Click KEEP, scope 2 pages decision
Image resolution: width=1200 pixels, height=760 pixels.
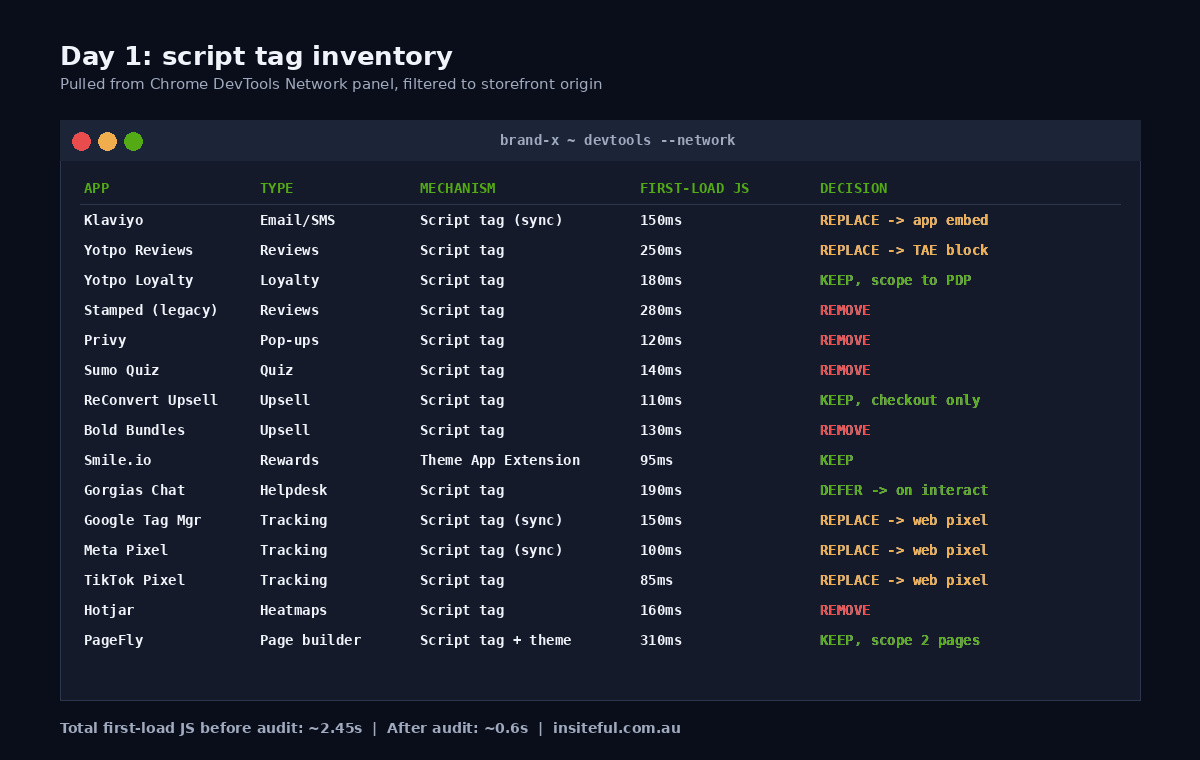900,640
